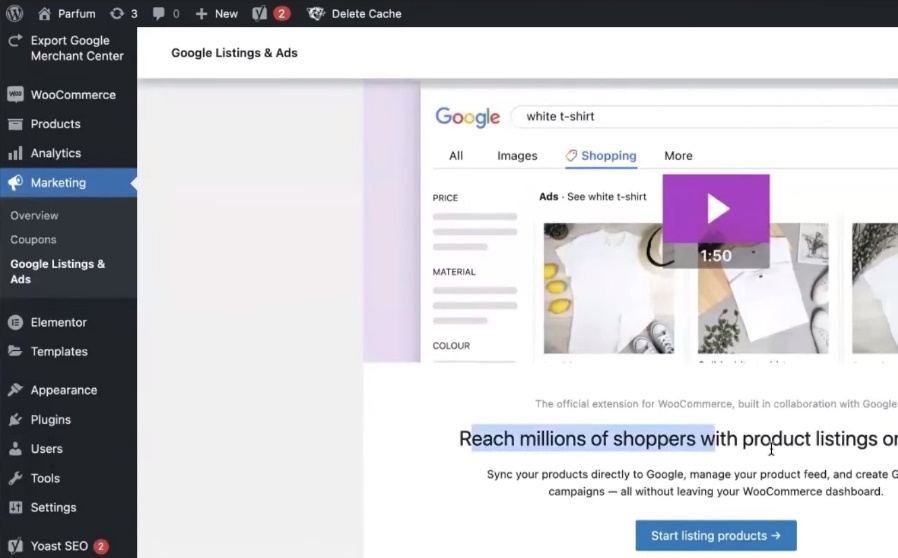Click the Analytics bar chart icon
The width and height of the screenshot is (898, 558).
15,153
